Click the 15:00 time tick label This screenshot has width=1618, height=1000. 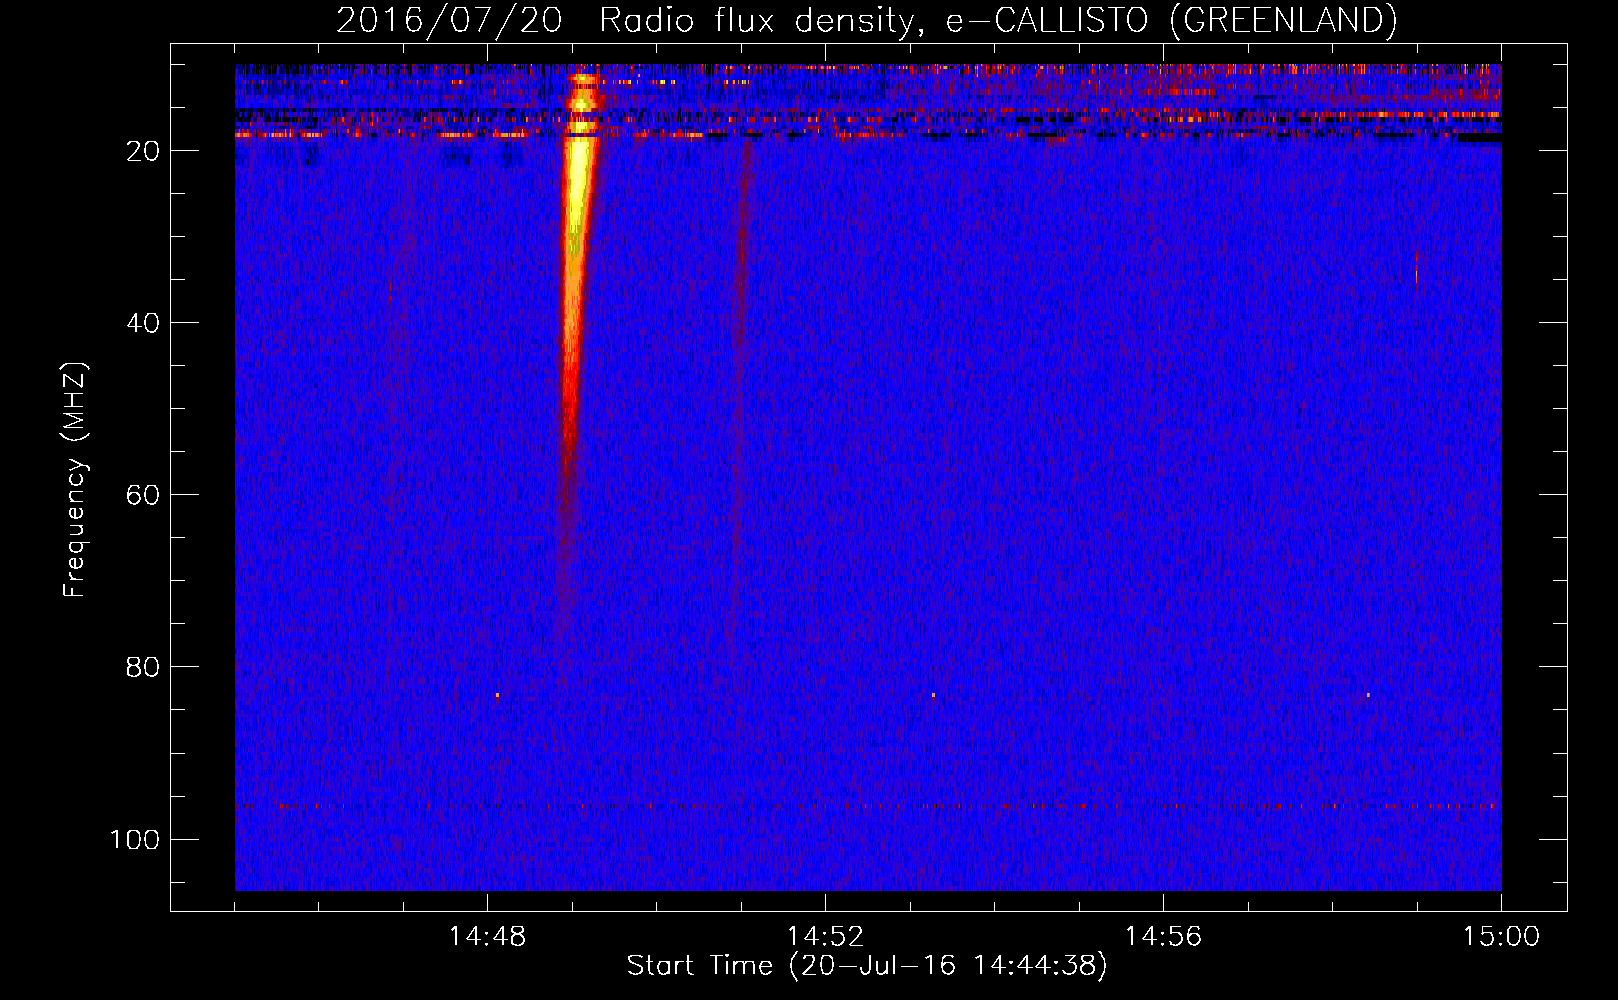[x=1501, y=937]
